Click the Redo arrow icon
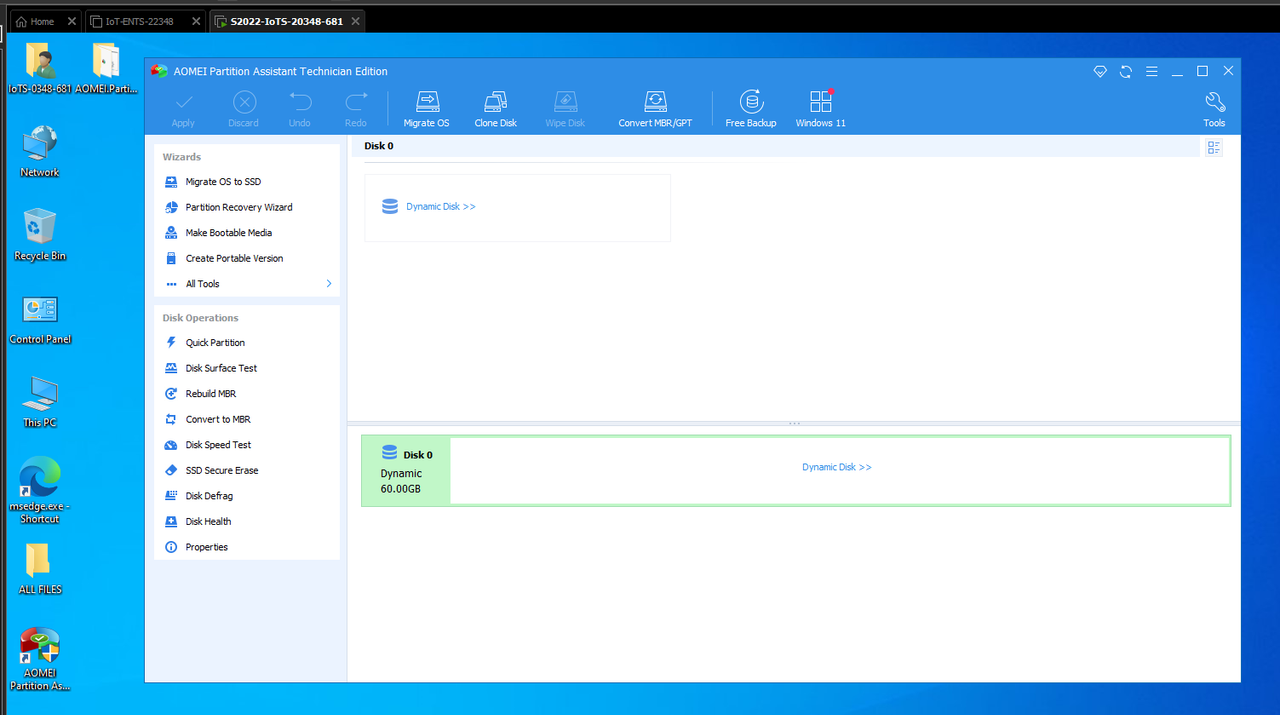Image resolution: width=1280 pixels, height=715 pixels. (x=356, y=102)
